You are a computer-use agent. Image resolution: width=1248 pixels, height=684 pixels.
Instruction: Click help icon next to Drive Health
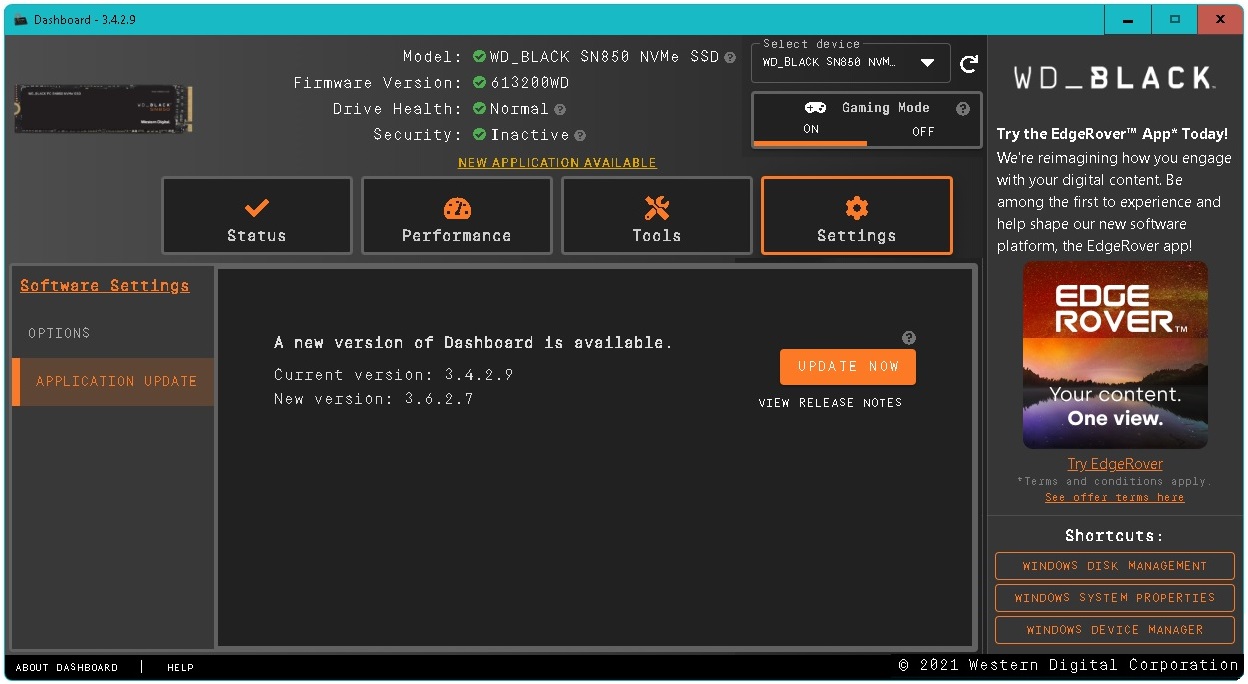pyautogui.click(x=560, y=109)
